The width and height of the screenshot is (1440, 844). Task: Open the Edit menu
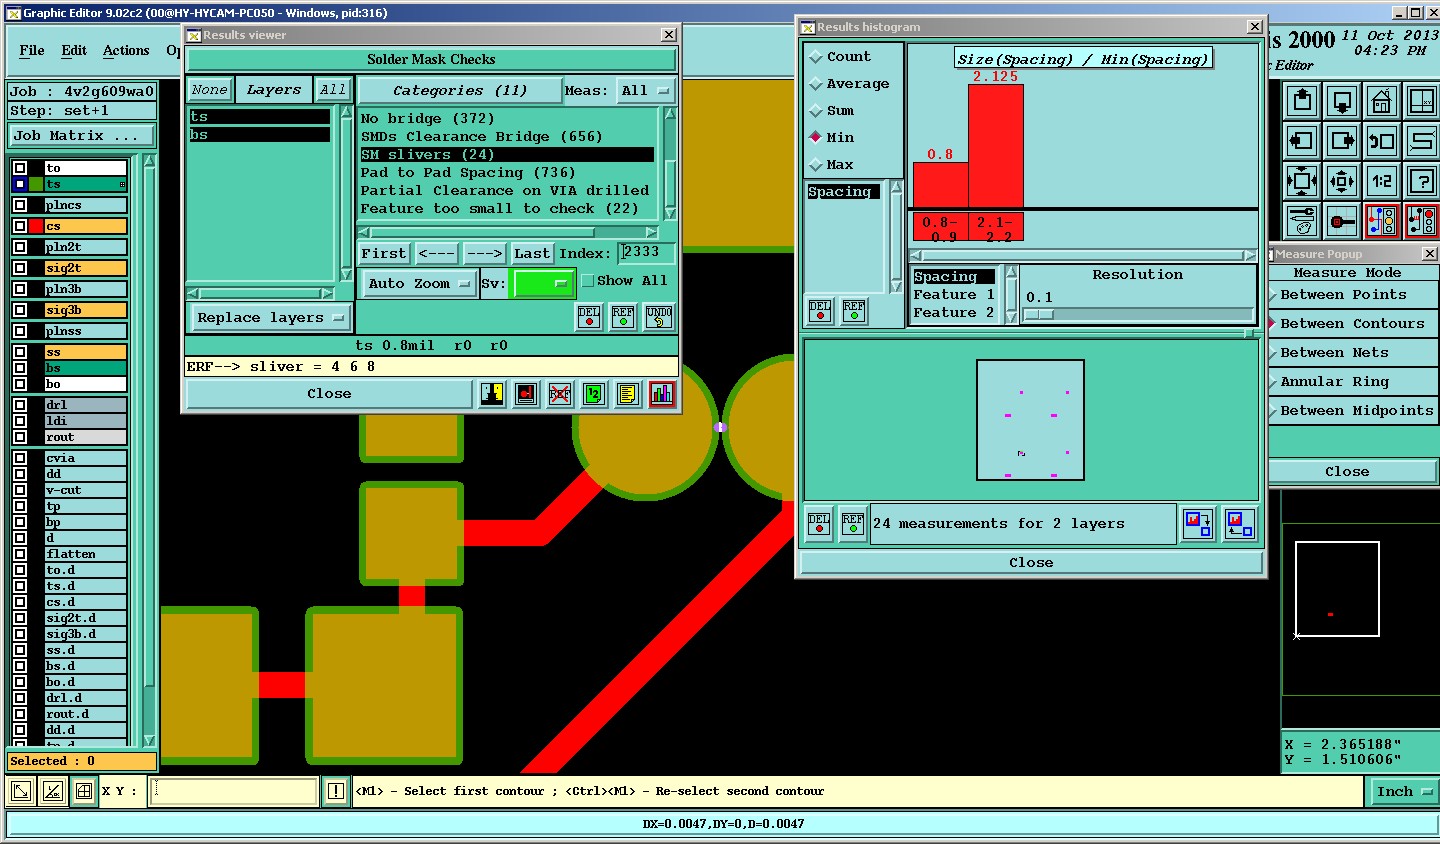pyautogui.click(x=74, y=51)
